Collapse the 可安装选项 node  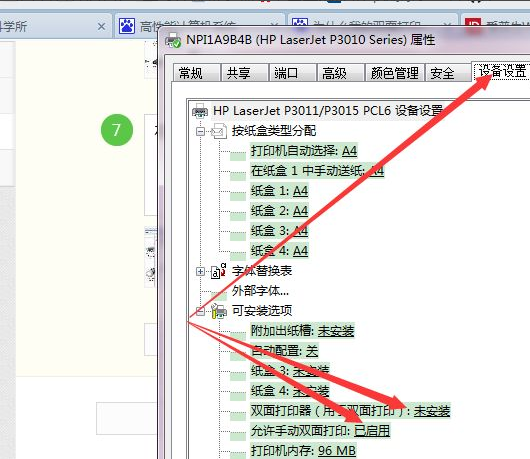click(200, 311)
